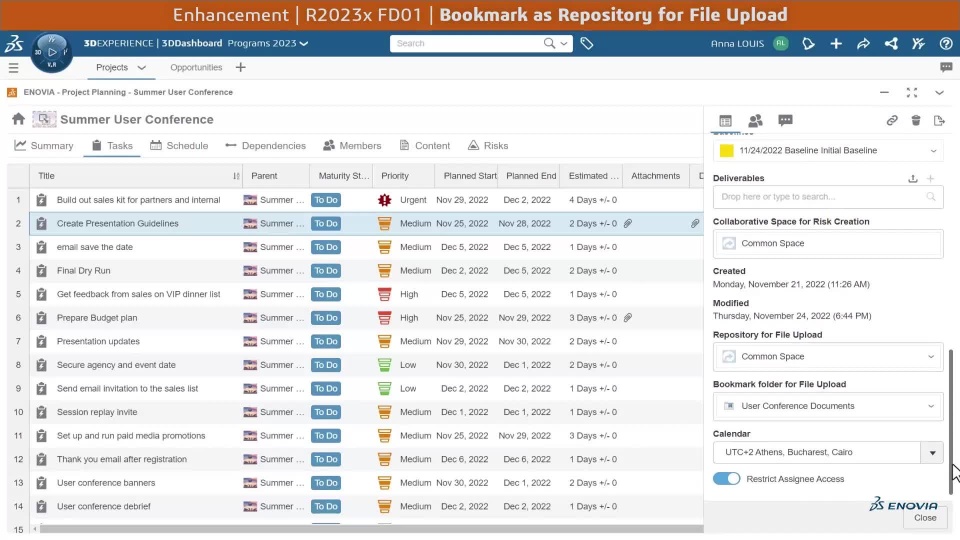Click attachment paperclip in Prepare Budget plan row
This screenshot has height=540, width=960.
point(628,318)
